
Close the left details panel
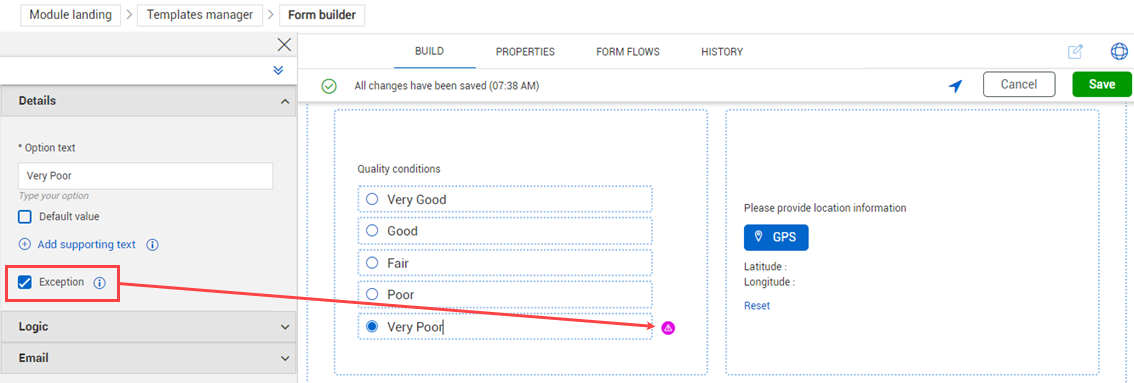pos(284,45)
